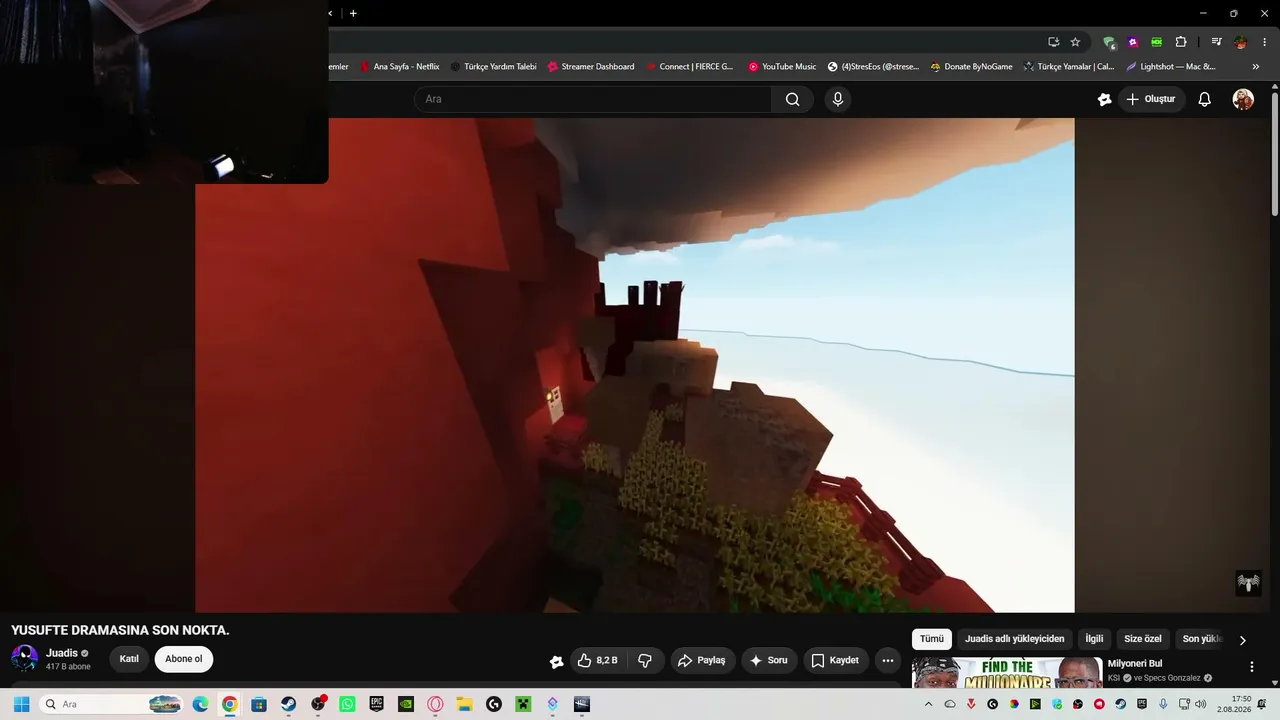Open a new browser tab with plus
Screen dimensions: 1280x720
pos(353,13)
